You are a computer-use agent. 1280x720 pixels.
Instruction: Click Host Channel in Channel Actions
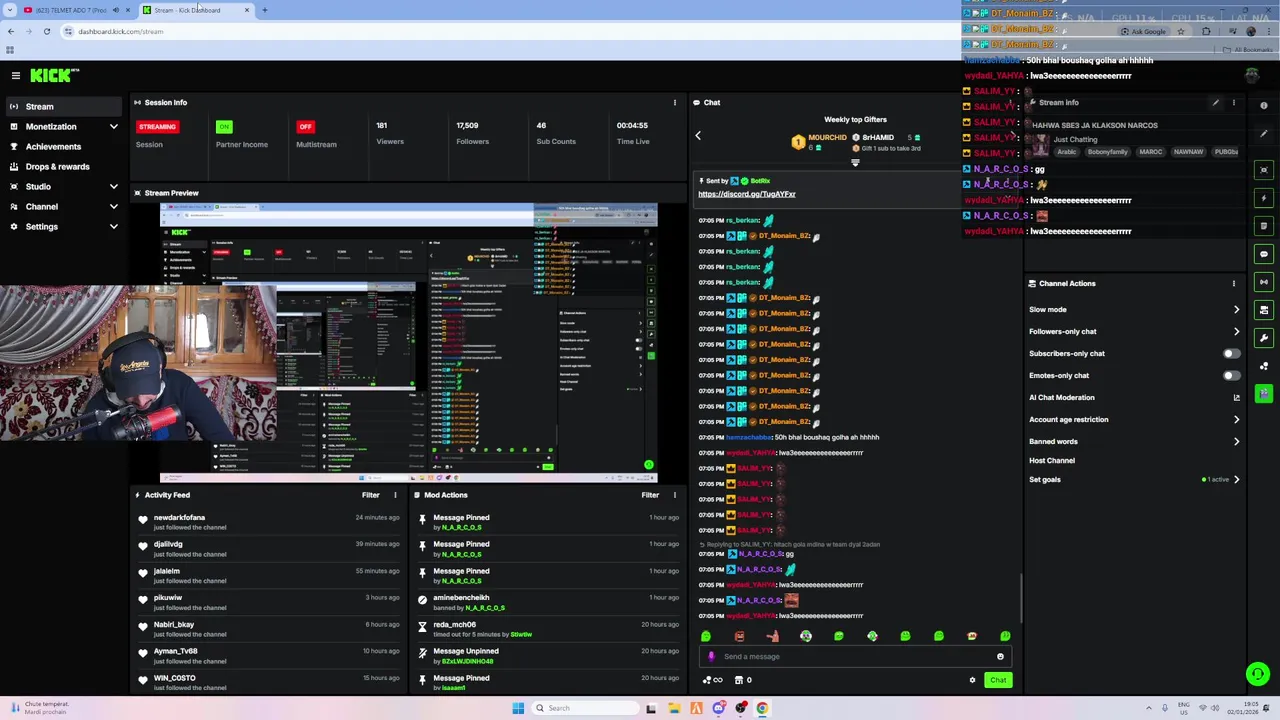click(1052, 461)
